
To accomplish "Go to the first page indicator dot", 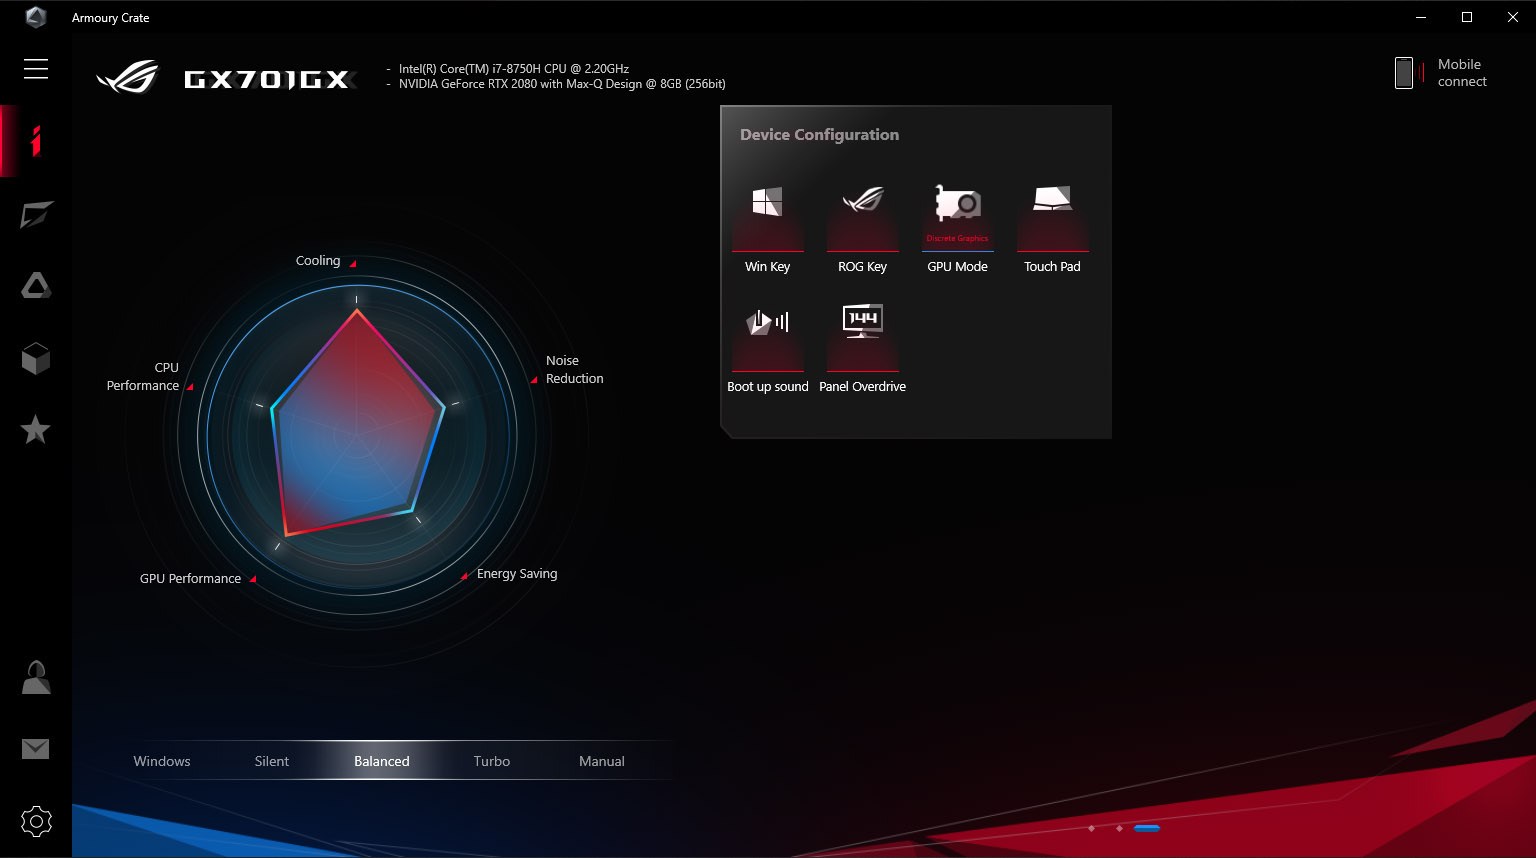I will pyautogui.click(x=1091, y=828).
